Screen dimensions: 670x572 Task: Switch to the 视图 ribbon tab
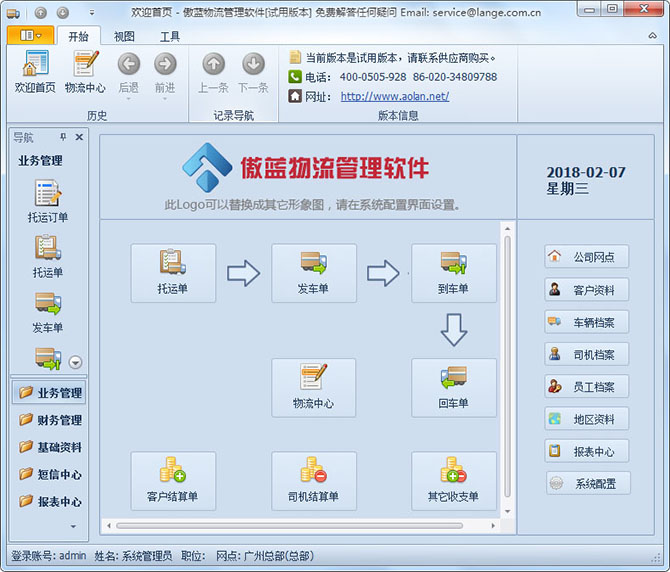[124, 36]
